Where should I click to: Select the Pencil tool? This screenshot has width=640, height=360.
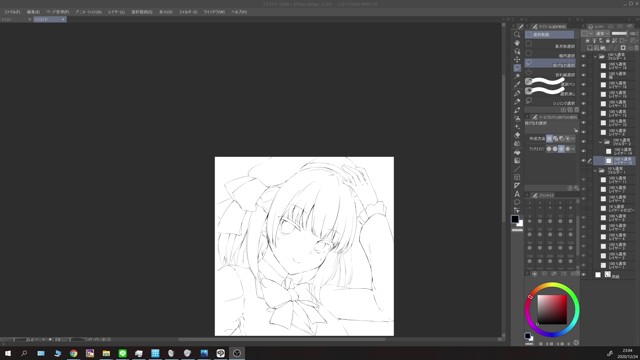[517, 102]
